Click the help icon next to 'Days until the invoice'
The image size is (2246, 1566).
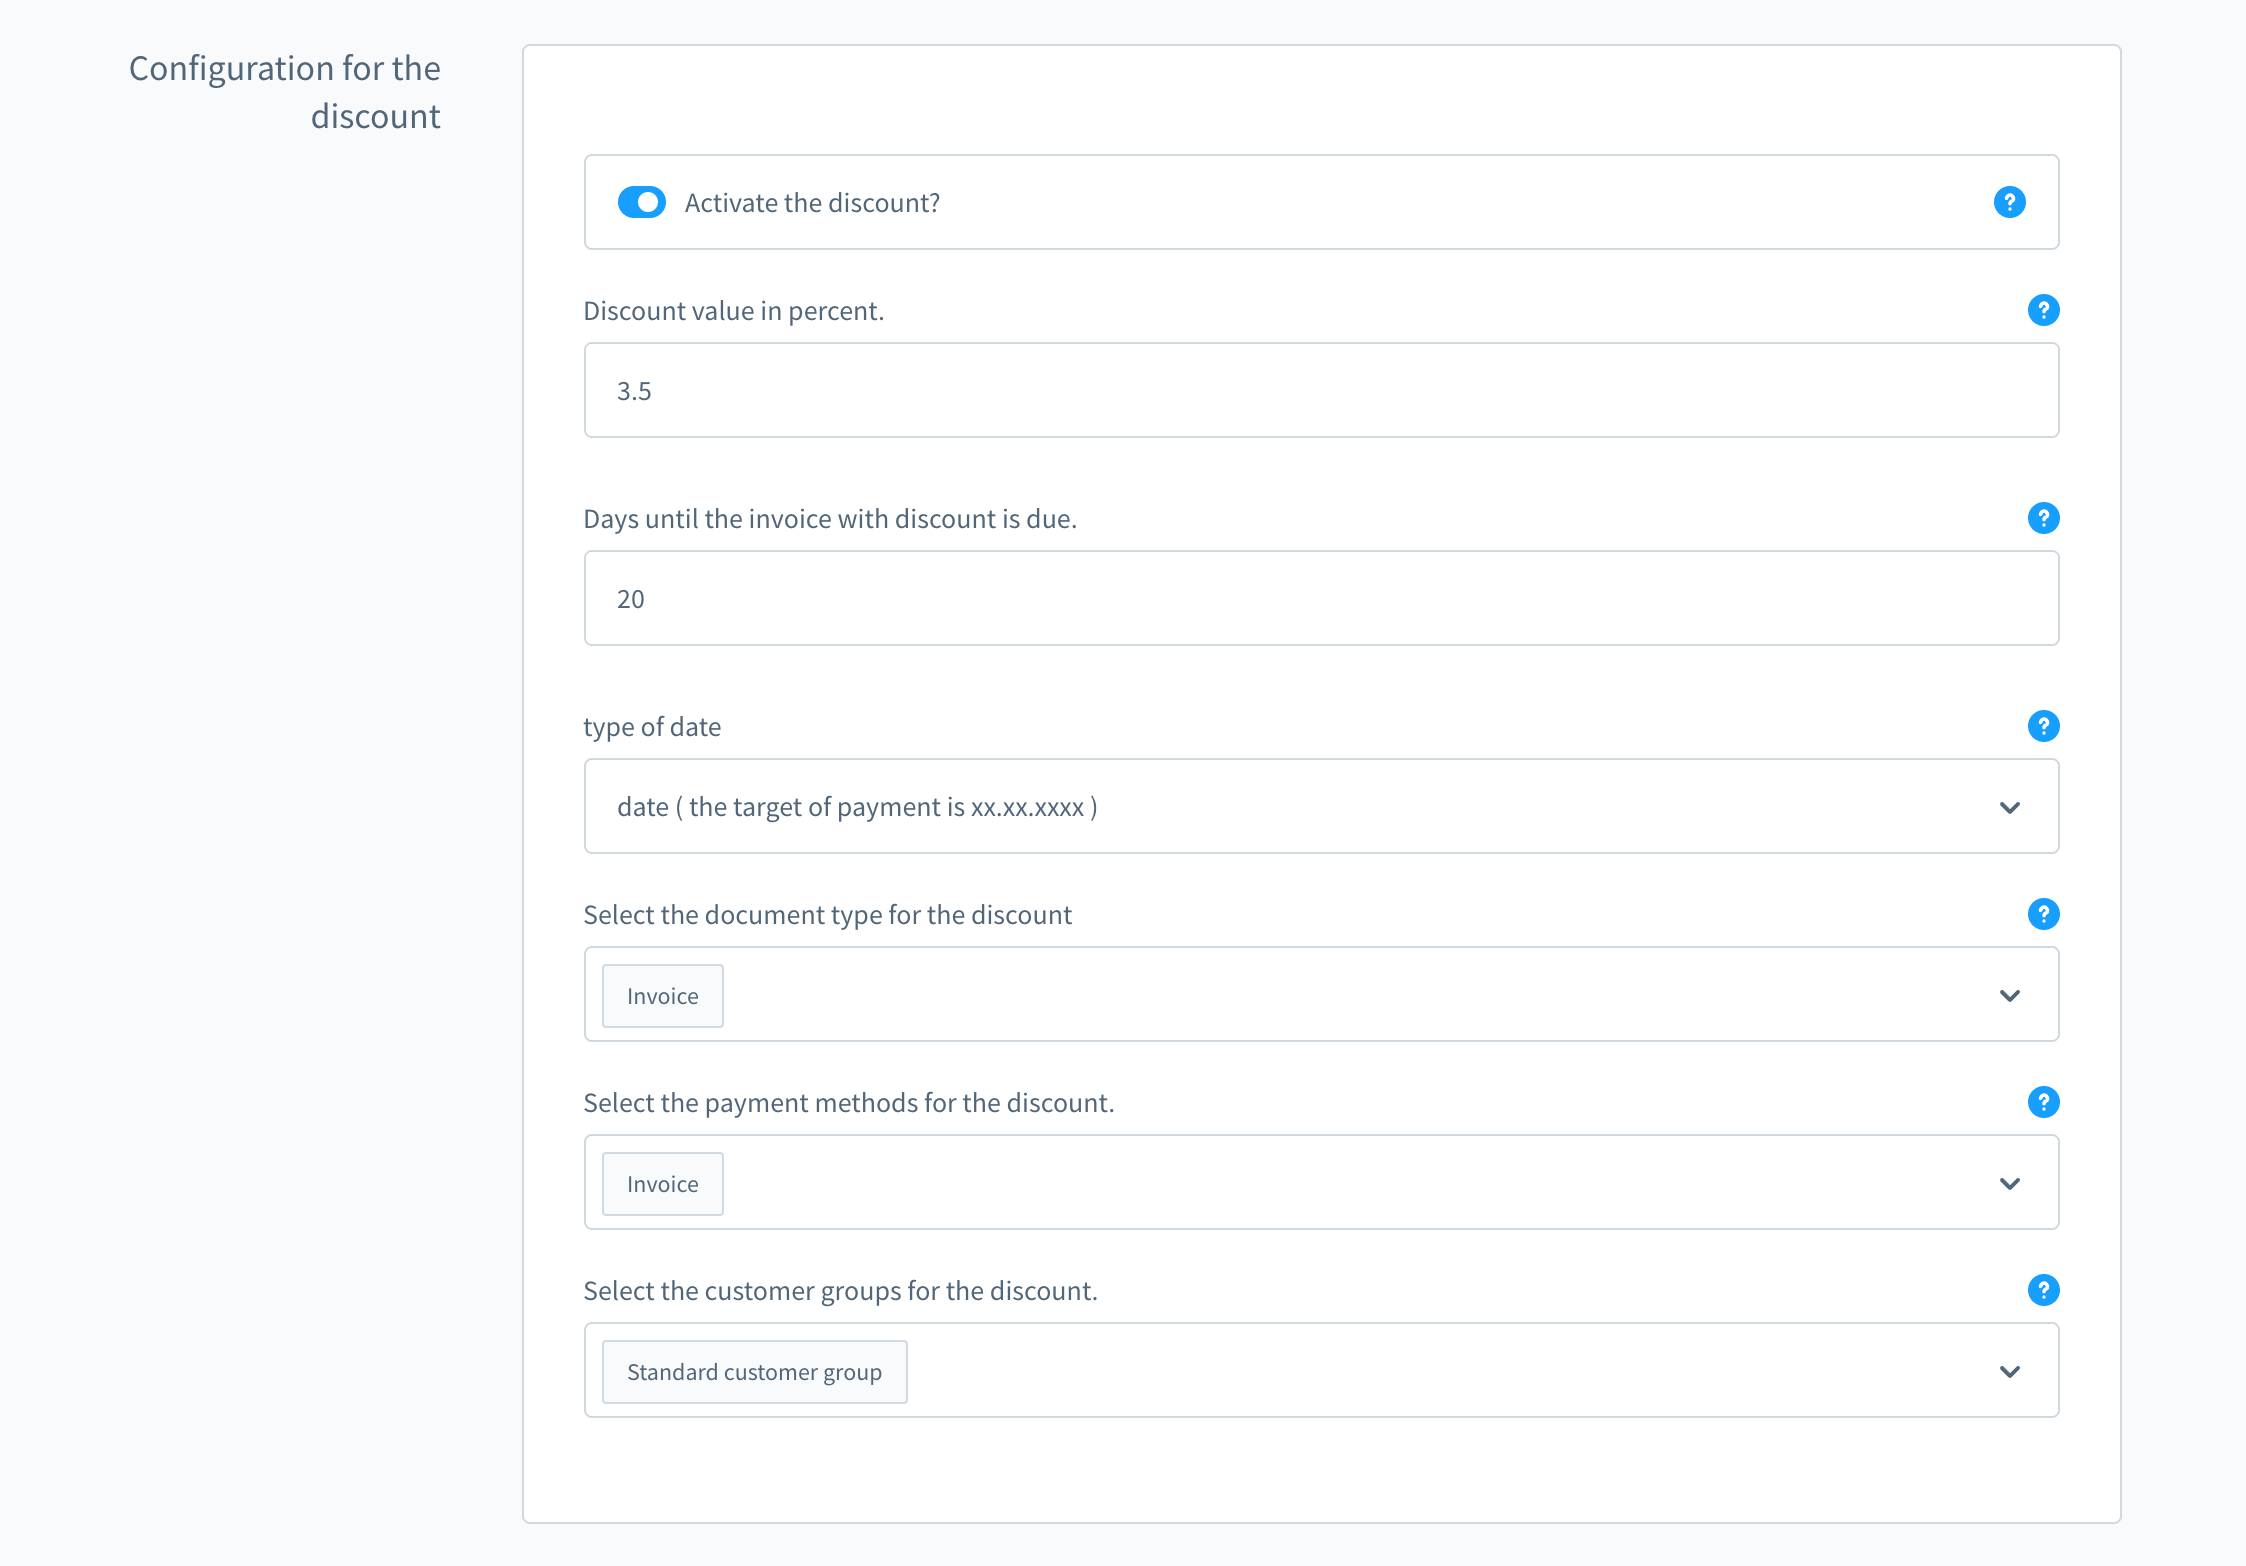point(2043,517)
